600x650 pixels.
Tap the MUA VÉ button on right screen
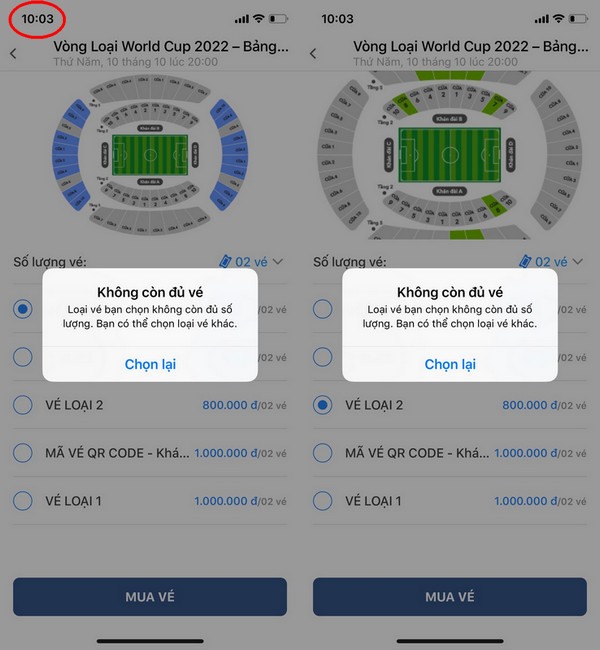click(449, 597)
